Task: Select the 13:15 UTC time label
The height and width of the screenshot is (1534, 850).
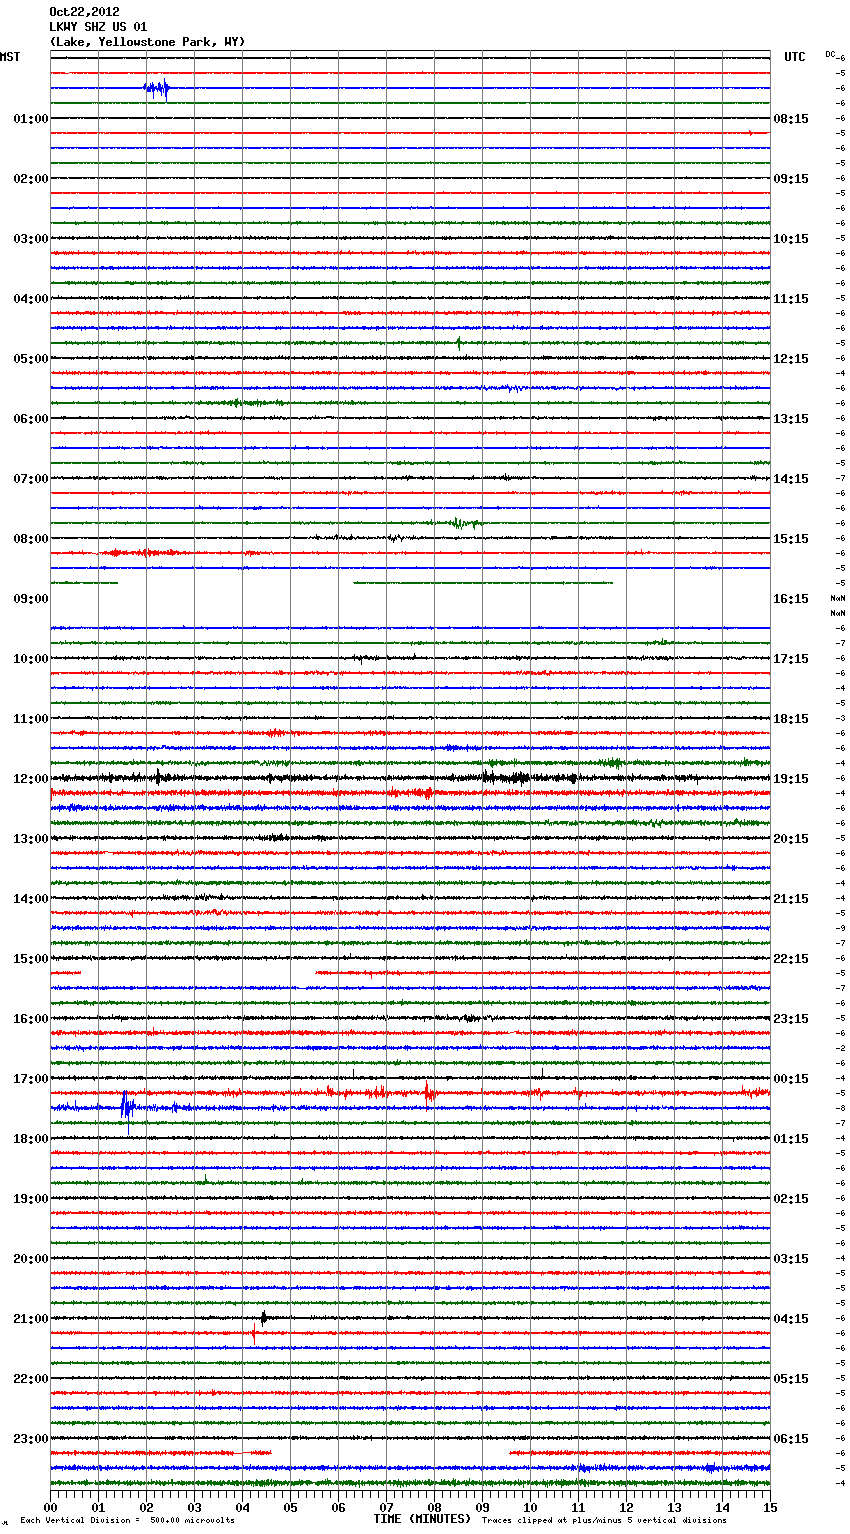Action: click(791, 419)
